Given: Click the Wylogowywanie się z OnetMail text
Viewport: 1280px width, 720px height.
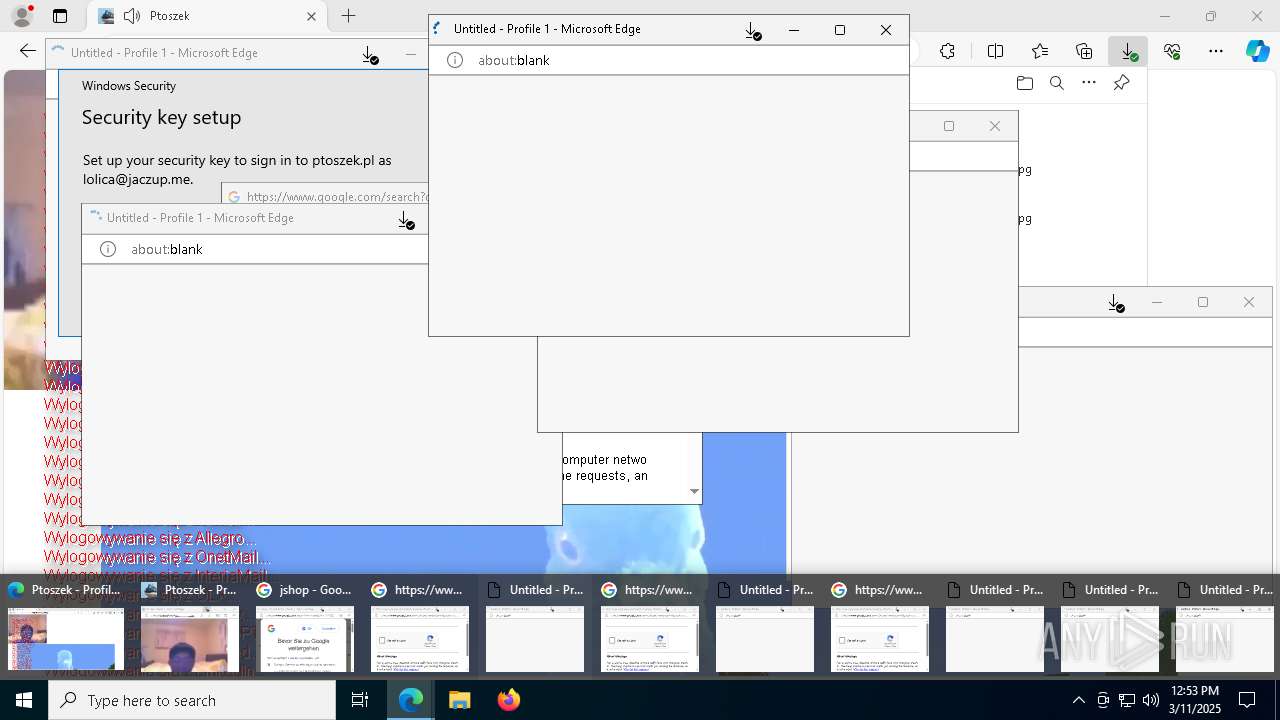Looking at the screenshot, I should pyautogui.click(x=157, y=557).
